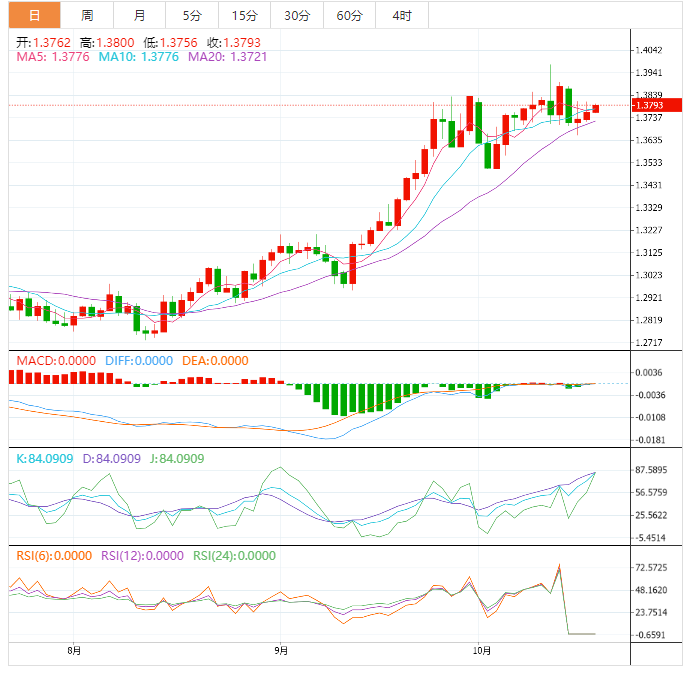Click the 1.3635 price axis label
Screen dimensions: 694x673
pos(649,140)
